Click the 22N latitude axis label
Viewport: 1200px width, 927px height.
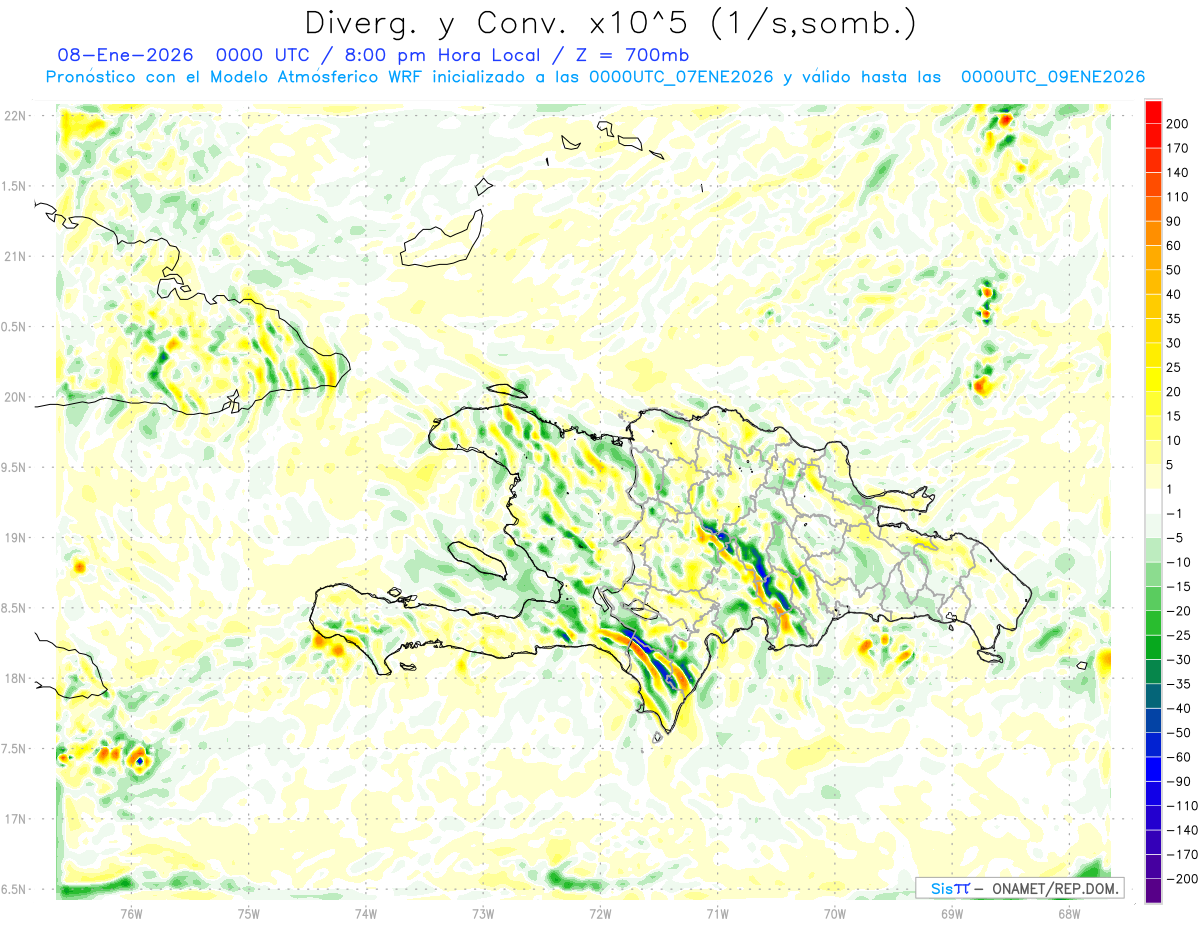(15, 116)
